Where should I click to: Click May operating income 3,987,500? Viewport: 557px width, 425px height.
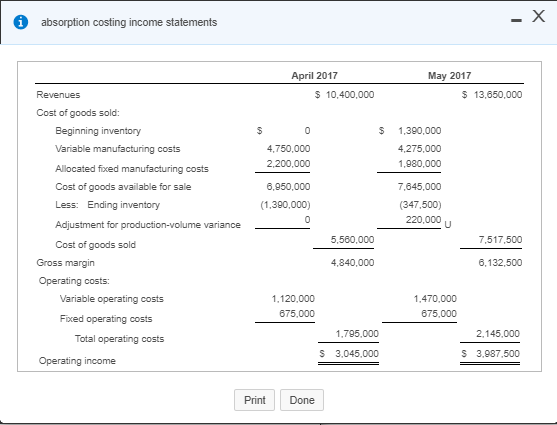click(498, 354)
